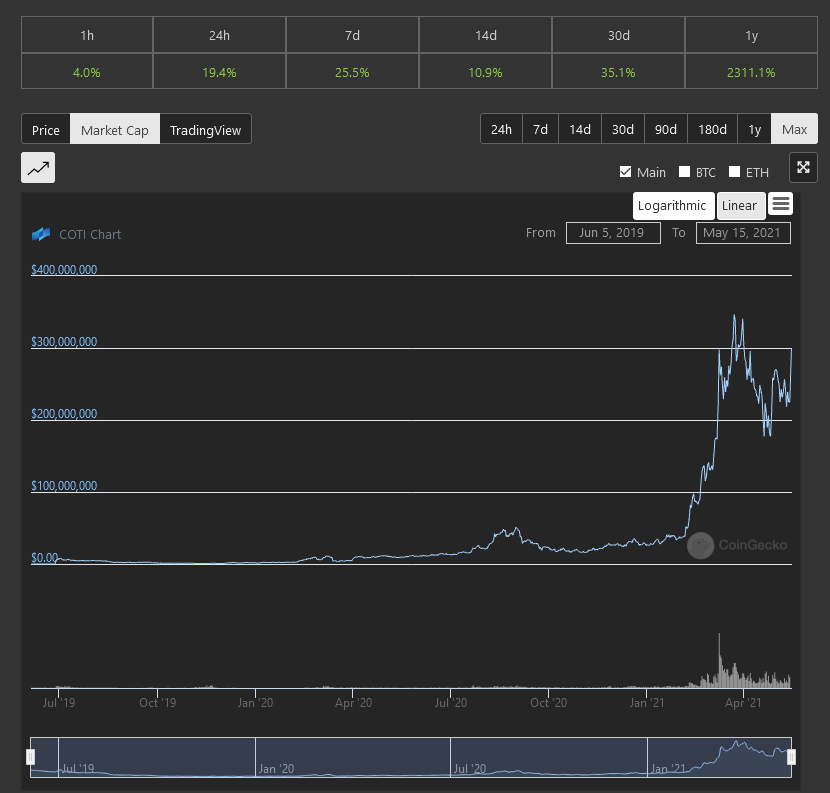Viewport: 830px width, 793px height.
Task: Click the $100,000,000 axis label
Action: [x=64, y=486]
